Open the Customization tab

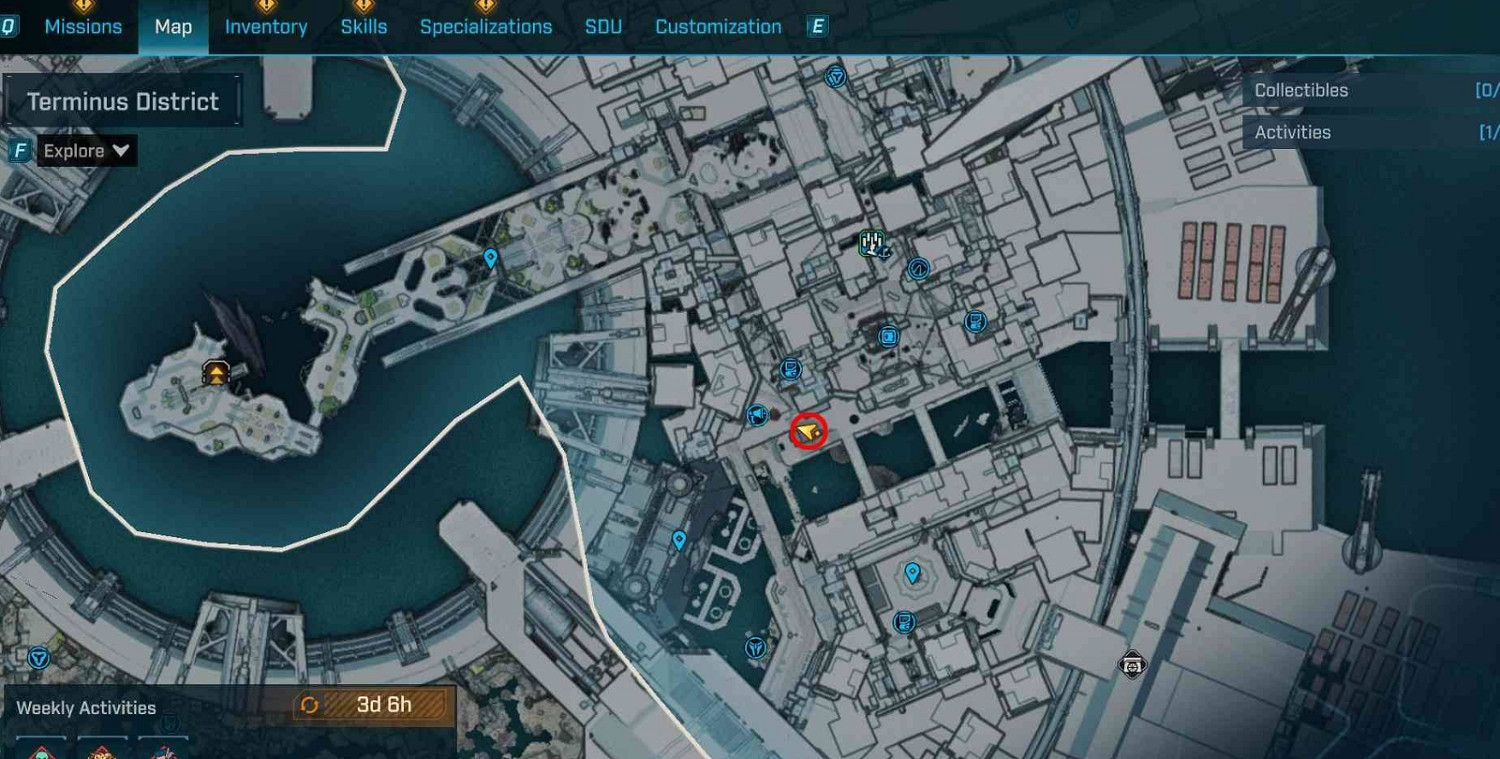[718, 26]
